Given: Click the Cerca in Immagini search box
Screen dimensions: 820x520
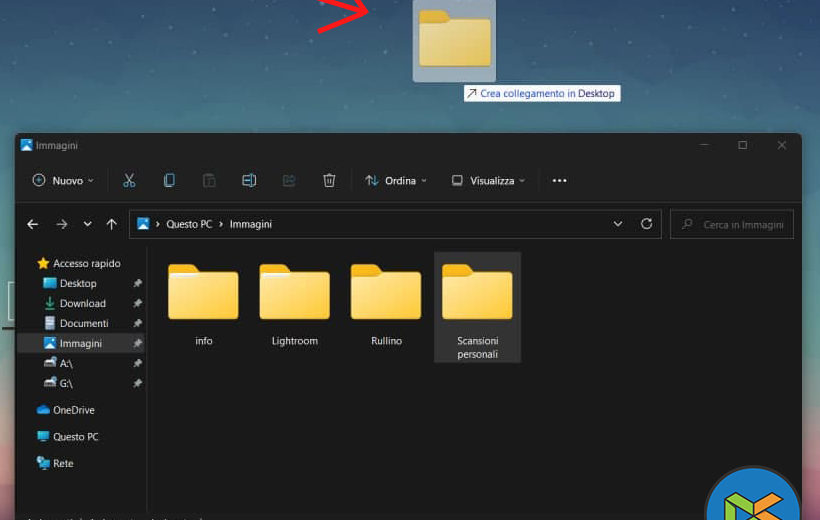Looking at the screenshot, I should pos(732,224).
